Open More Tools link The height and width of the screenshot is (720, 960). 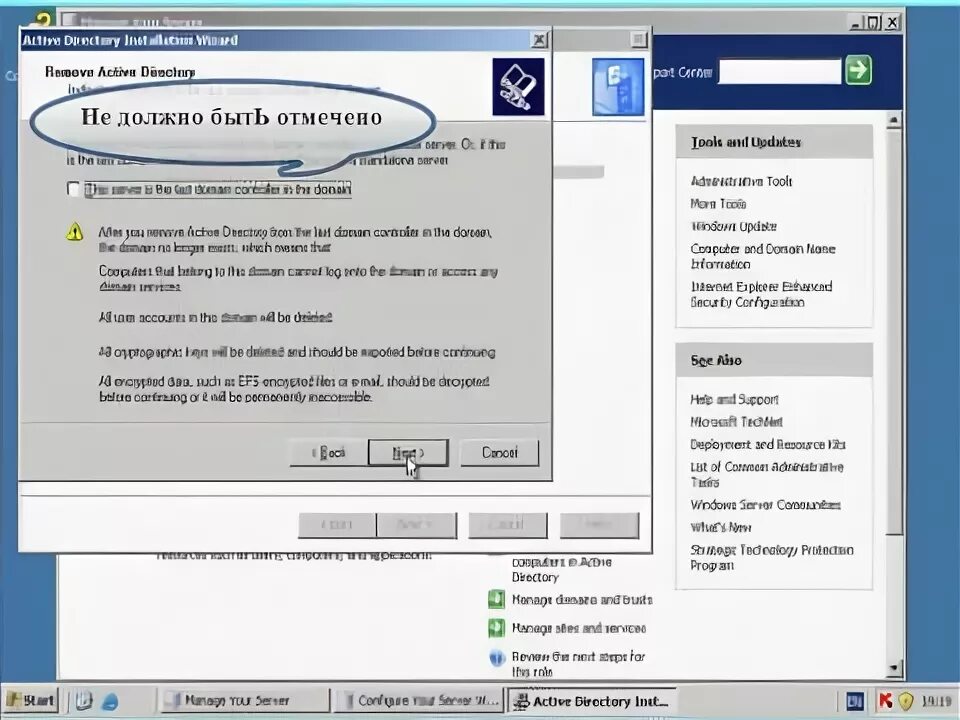pyautogui.click(x=718, y=204)
